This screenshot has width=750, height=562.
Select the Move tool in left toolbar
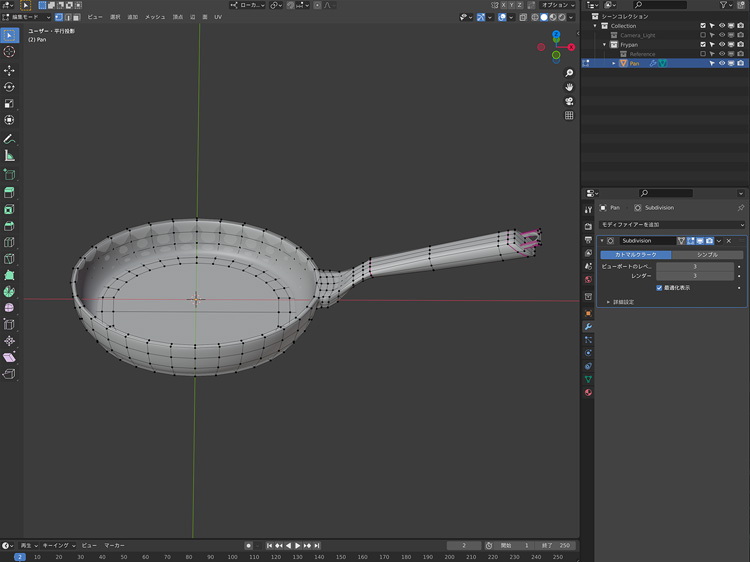[9, 70]
